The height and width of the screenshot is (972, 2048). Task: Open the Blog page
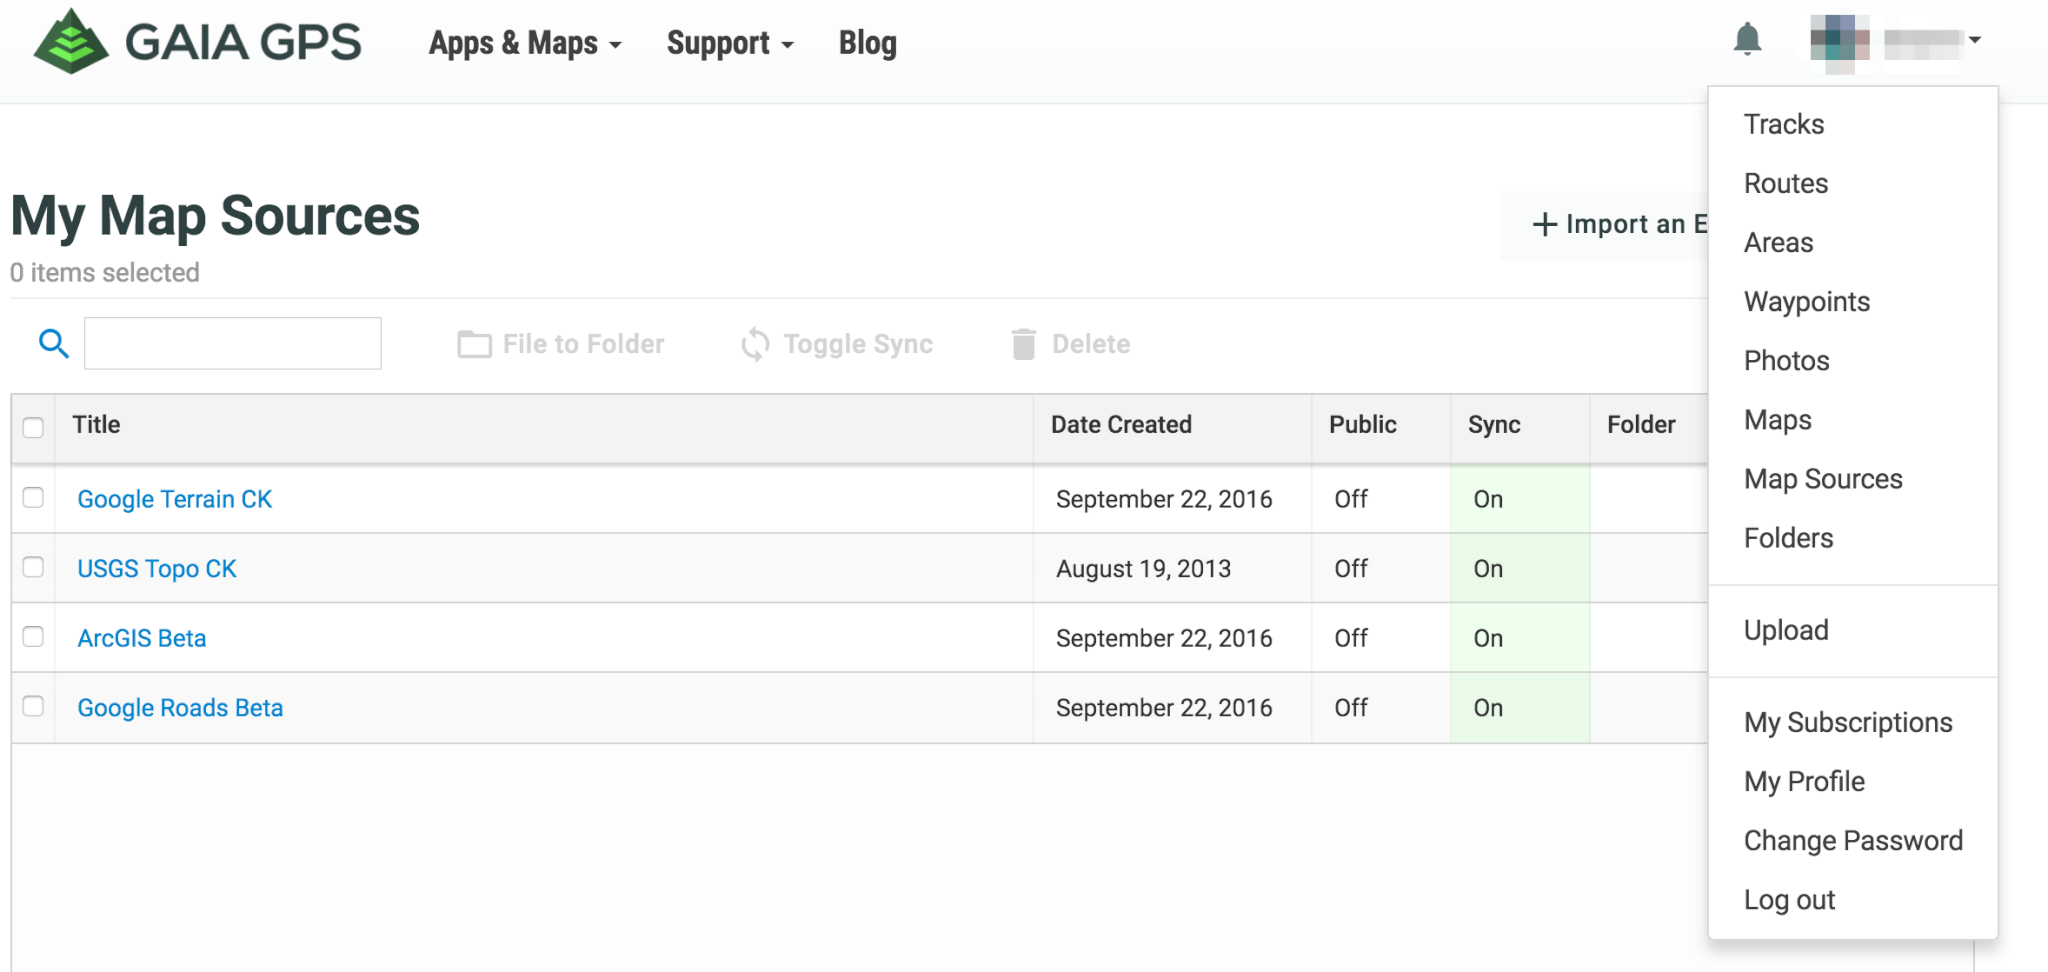(x=867, y=43)
